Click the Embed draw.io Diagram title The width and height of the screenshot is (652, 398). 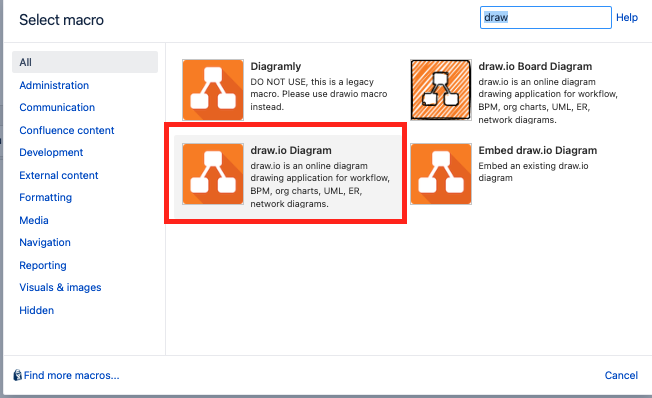538,151
